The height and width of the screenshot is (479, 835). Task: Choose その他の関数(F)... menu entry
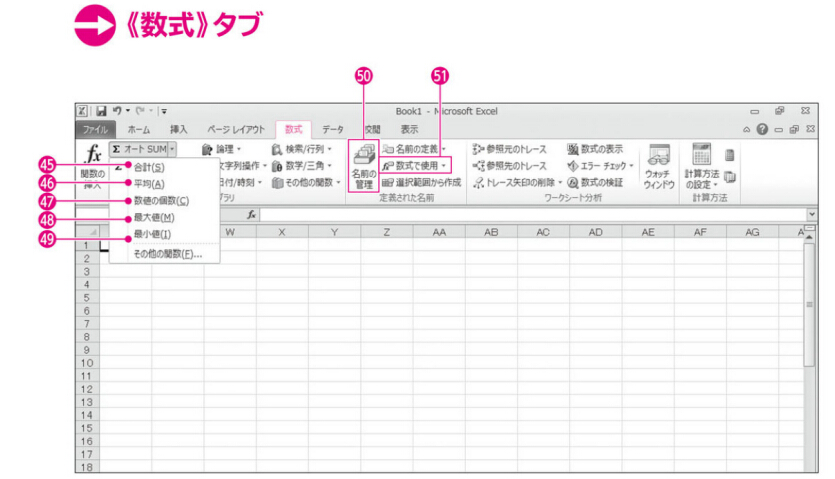pyautogui.click(x=165, y=254)
